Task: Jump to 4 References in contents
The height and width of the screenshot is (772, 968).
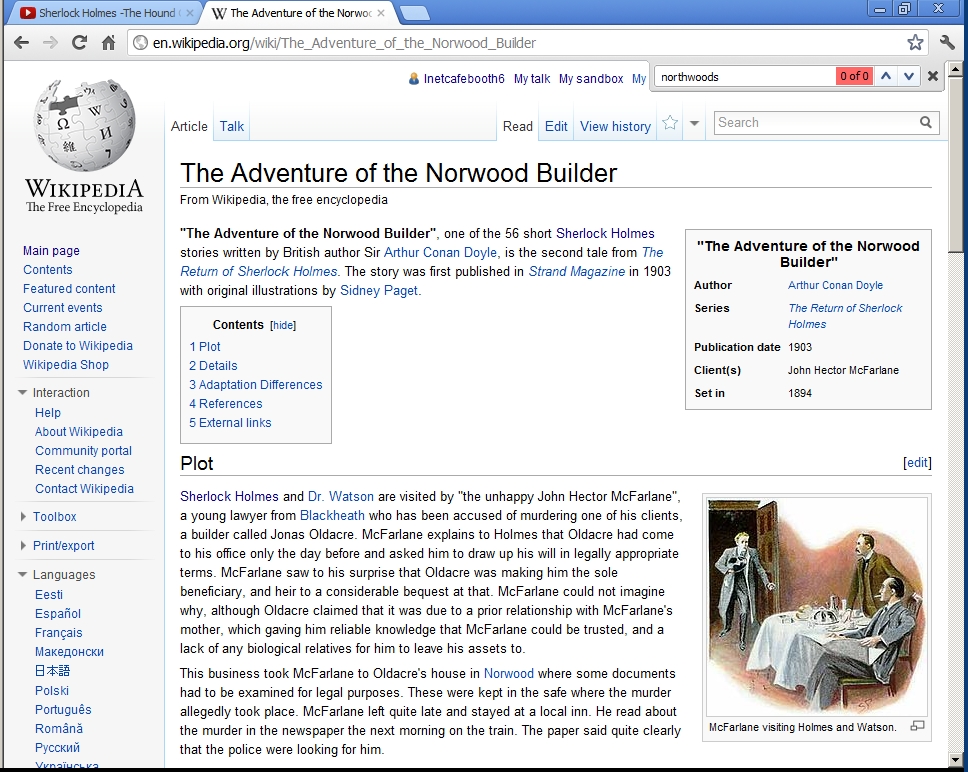Action: click(225, 404)
